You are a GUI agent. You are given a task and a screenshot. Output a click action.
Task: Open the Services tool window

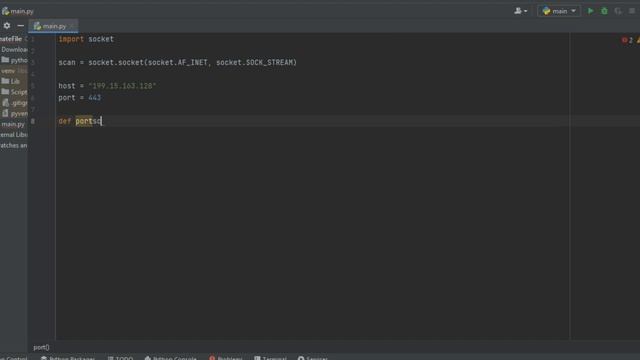(313, 358)
